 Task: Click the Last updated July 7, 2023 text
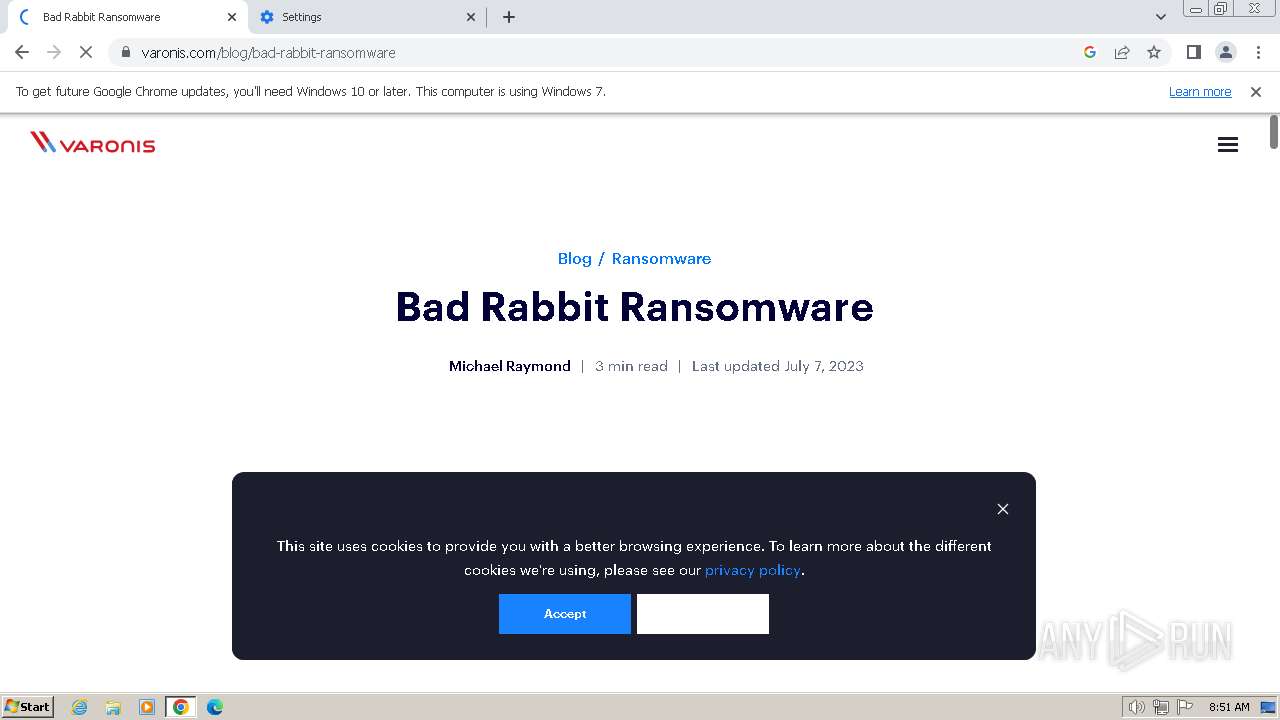coord(778,366)
